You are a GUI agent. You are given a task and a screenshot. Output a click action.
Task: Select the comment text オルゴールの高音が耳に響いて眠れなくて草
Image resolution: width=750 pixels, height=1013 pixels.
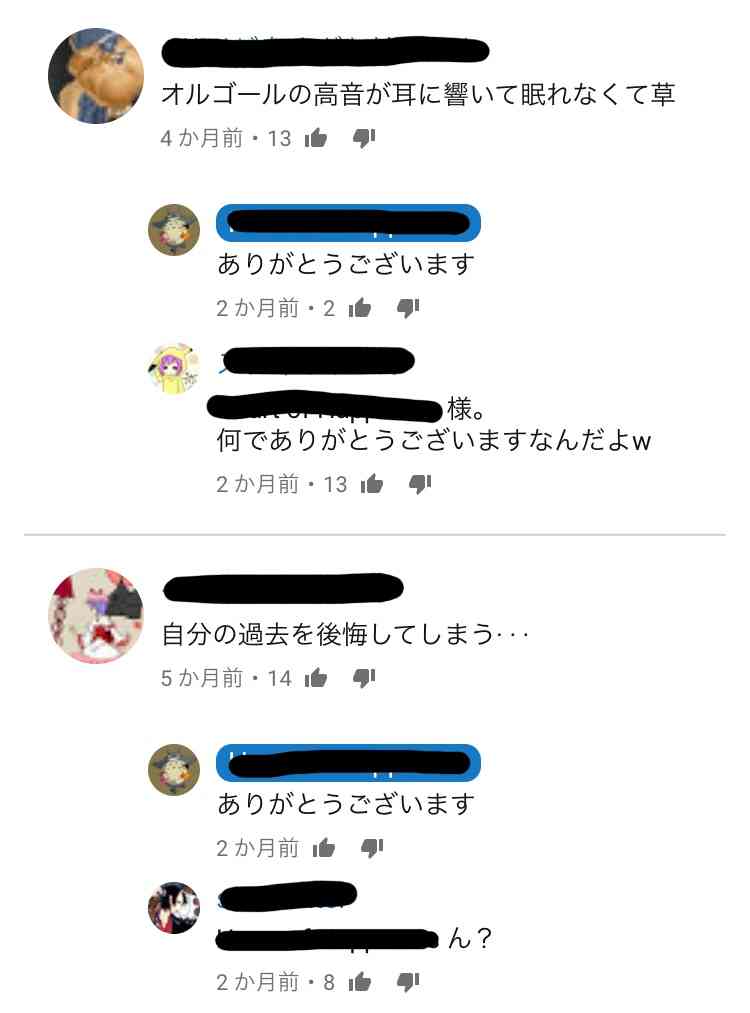(418, 94)
